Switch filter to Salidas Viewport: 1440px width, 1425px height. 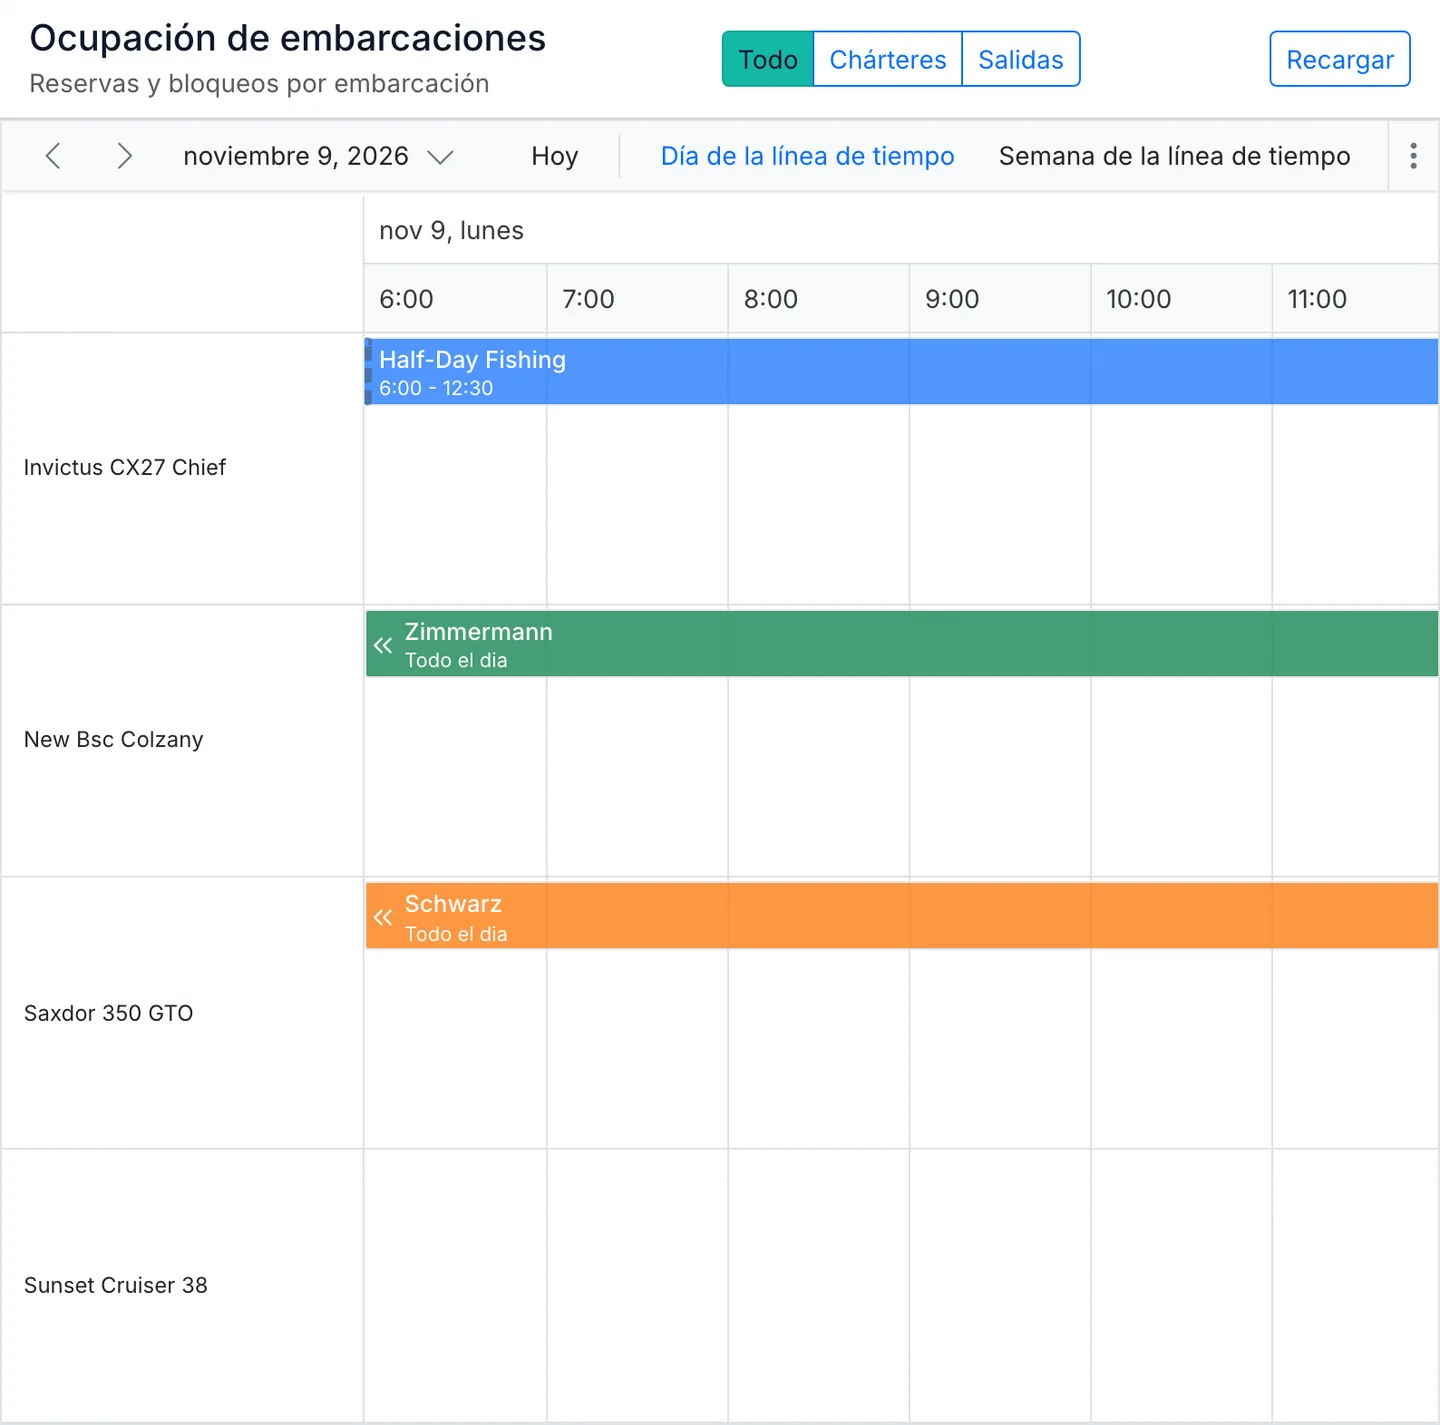click(x=1021, y=59)
